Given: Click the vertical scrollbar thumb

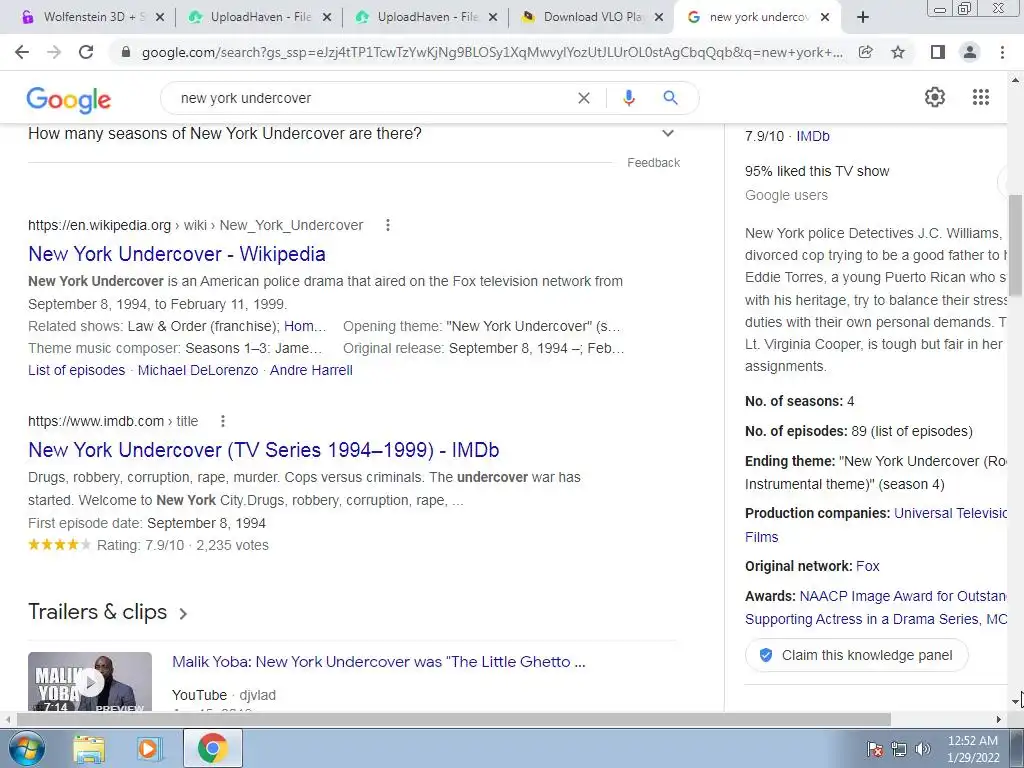Looking at the screenshot, I should [1016, 245].
